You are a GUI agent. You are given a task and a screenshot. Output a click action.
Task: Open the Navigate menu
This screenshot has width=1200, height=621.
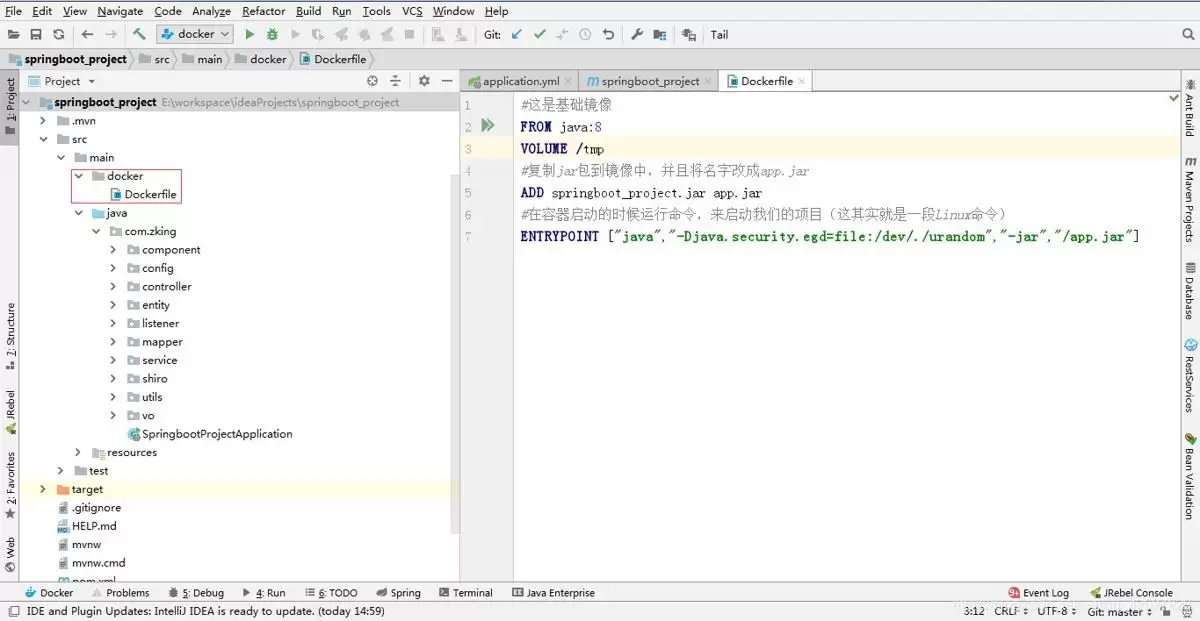[x=119, y=11]
